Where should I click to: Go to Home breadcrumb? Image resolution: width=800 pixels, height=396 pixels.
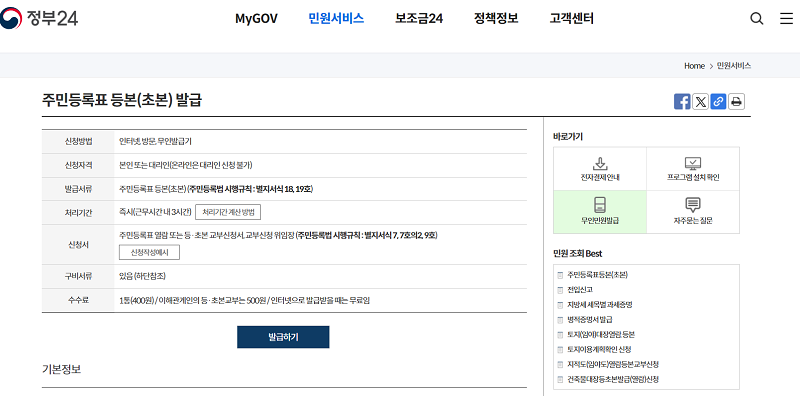coord(694,66)
